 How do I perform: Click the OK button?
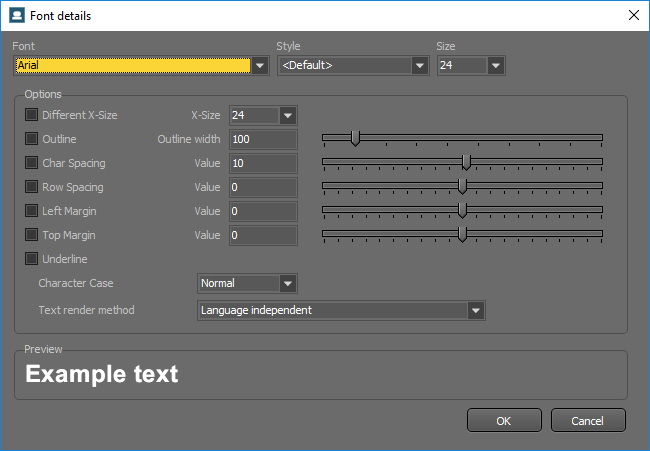pos(504,421)
